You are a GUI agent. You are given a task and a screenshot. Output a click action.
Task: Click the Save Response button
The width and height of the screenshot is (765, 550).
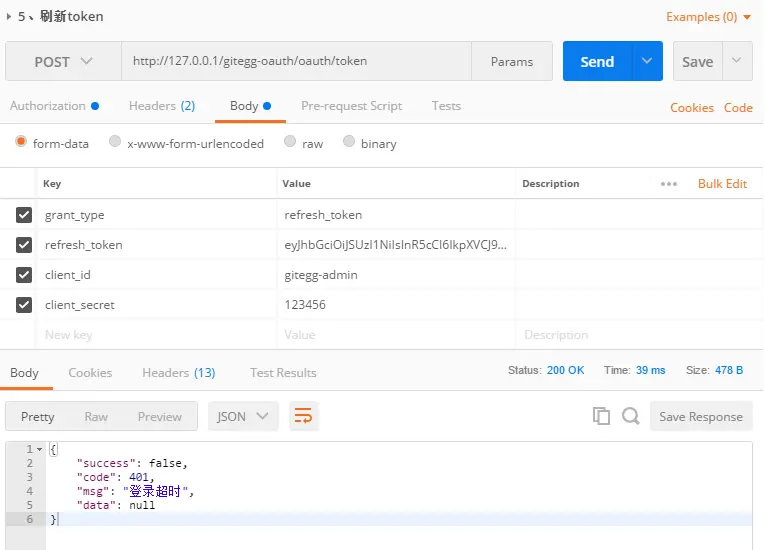click(701, 416)
